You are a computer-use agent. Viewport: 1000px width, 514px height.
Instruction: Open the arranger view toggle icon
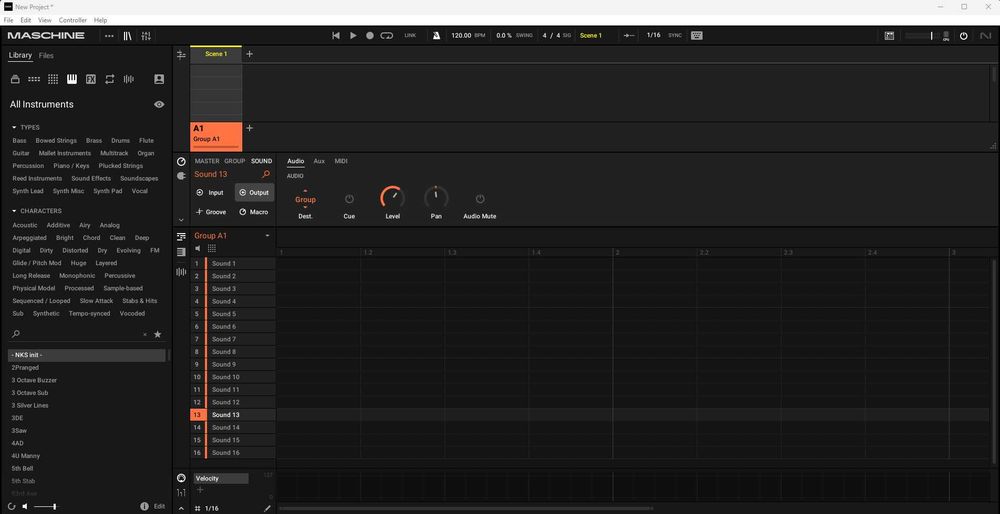coord(181,55)
